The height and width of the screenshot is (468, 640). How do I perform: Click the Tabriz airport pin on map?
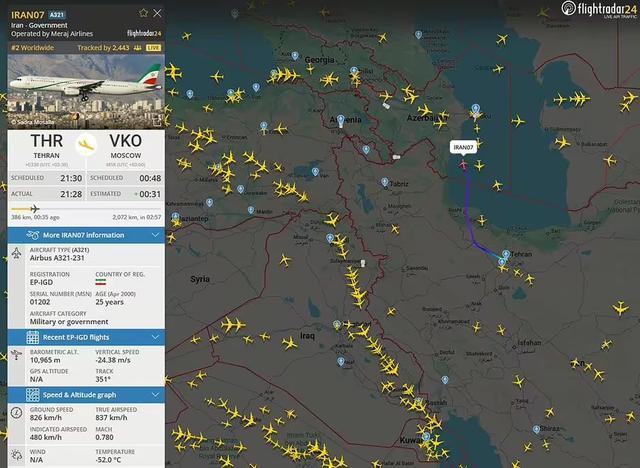click(384, 182)
